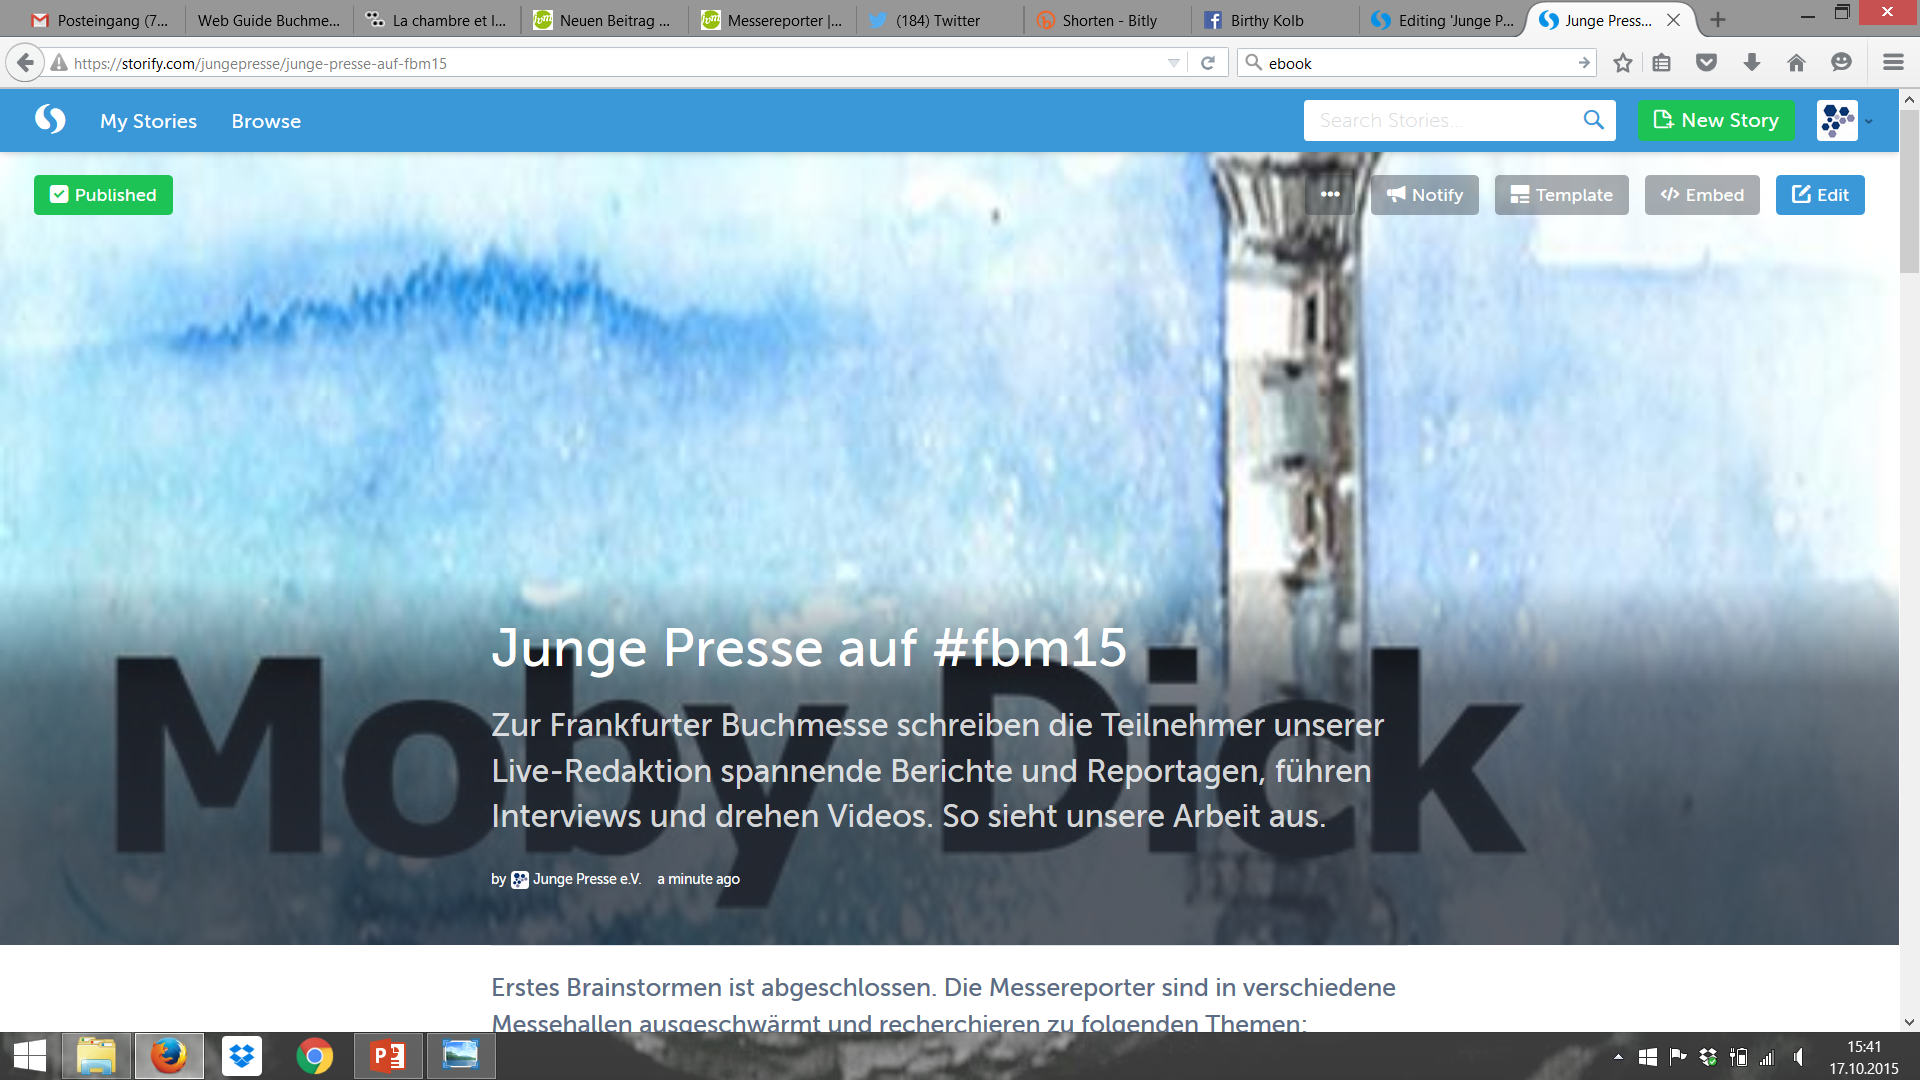Open the Firefox downloads arrow icon

click(1751, 63)
